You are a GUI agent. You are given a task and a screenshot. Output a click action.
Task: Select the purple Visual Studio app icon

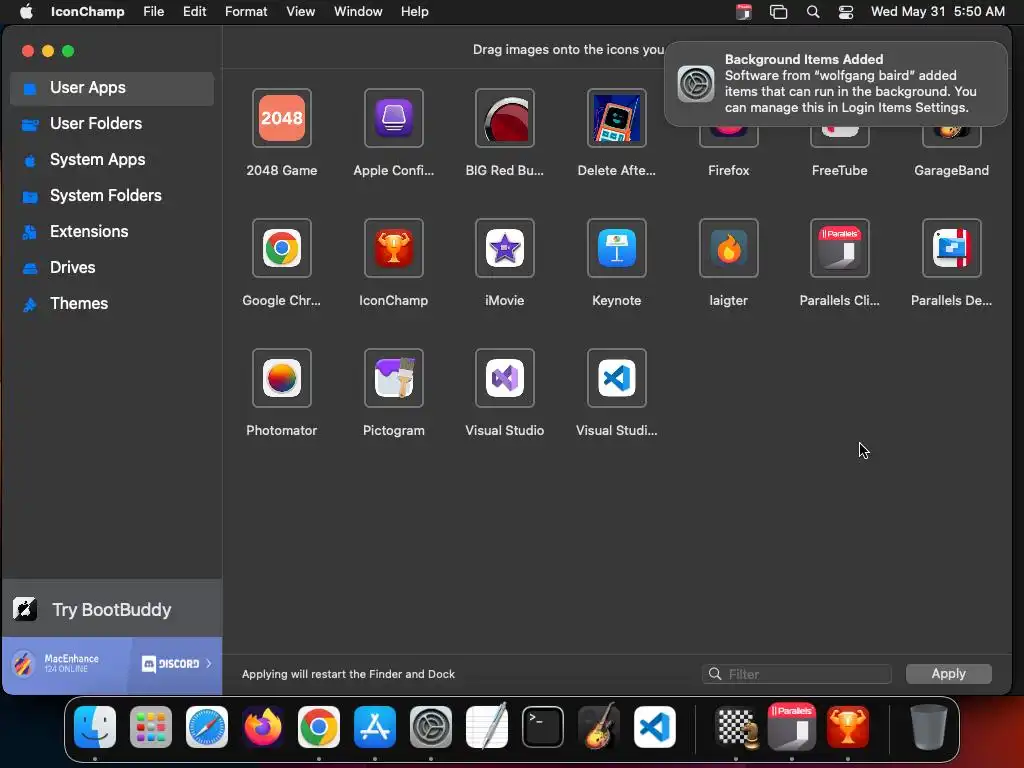(x=504, y=378)
